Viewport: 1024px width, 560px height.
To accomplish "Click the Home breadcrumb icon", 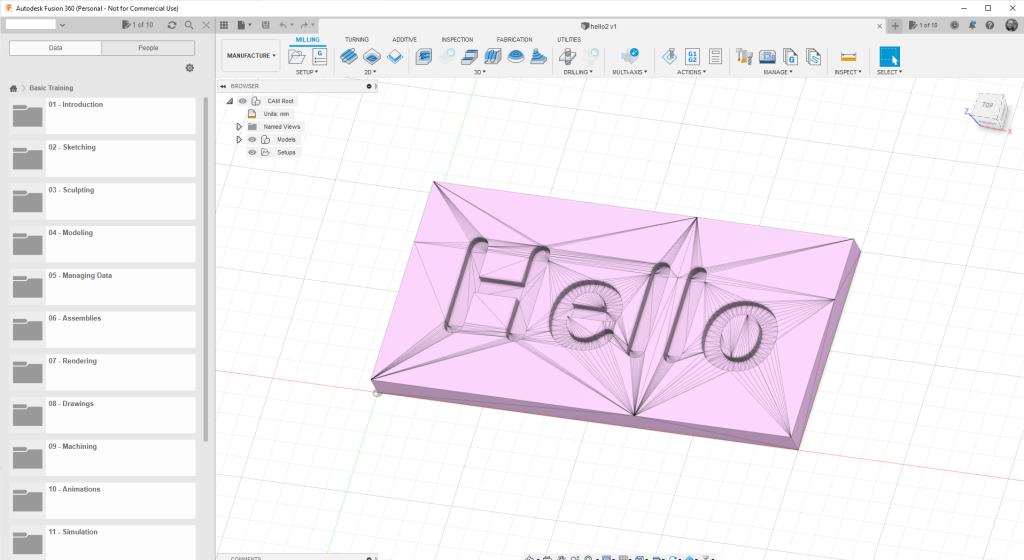I will point(13,88).
